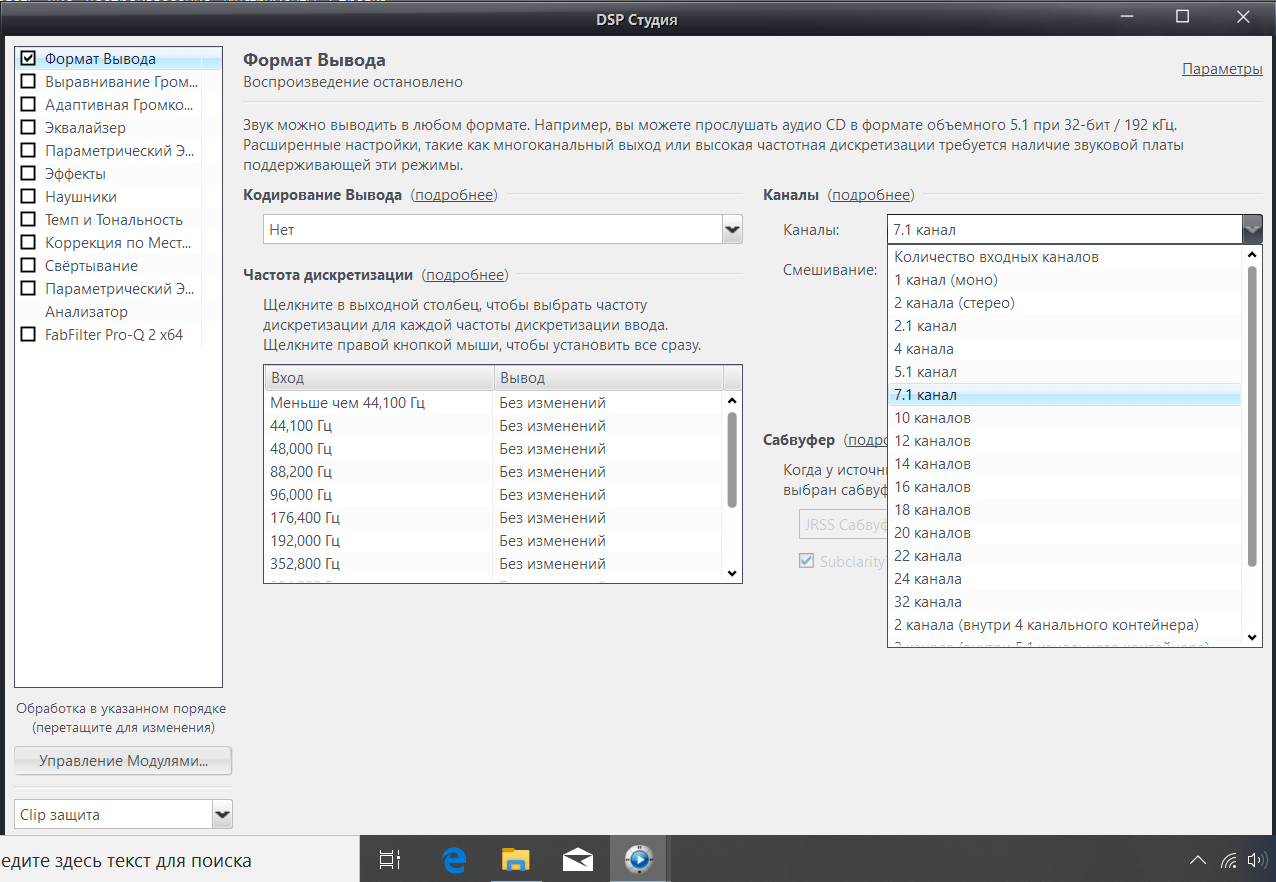The image size is (1276, 882).
Task: Click подробнее next to Каналы heading
Action: click(872, 195)
